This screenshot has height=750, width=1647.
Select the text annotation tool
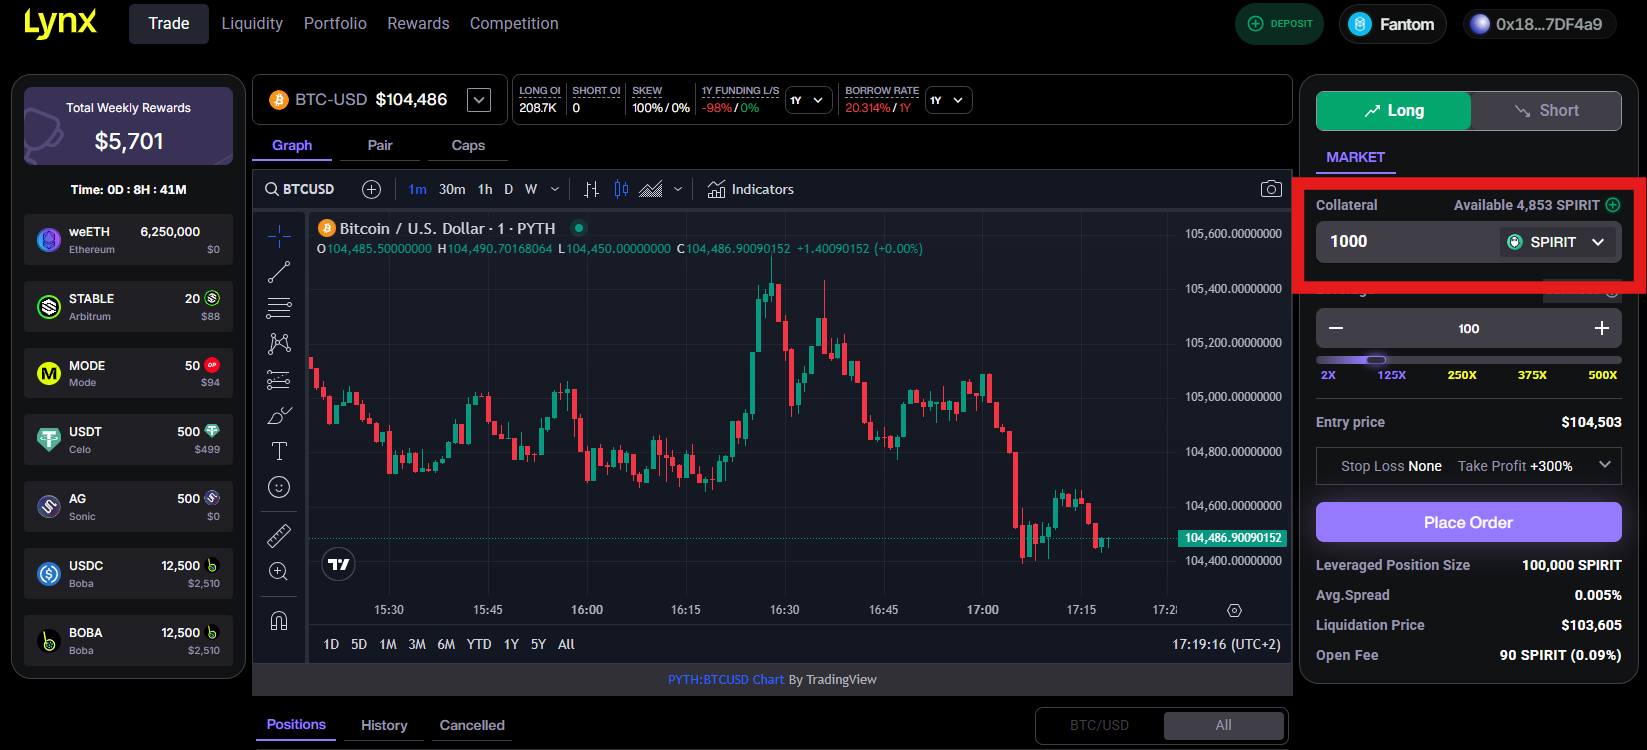pos(279,451)
